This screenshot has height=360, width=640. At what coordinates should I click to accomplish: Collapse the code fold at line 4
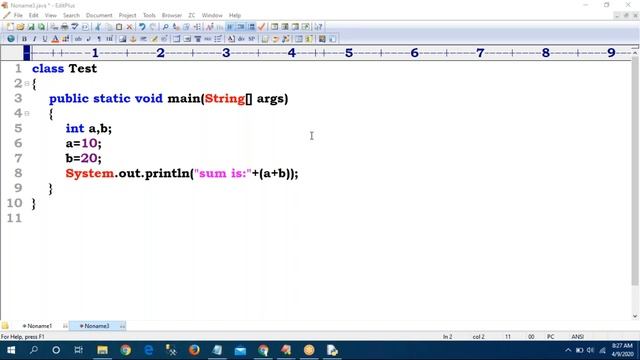(27, 113)
